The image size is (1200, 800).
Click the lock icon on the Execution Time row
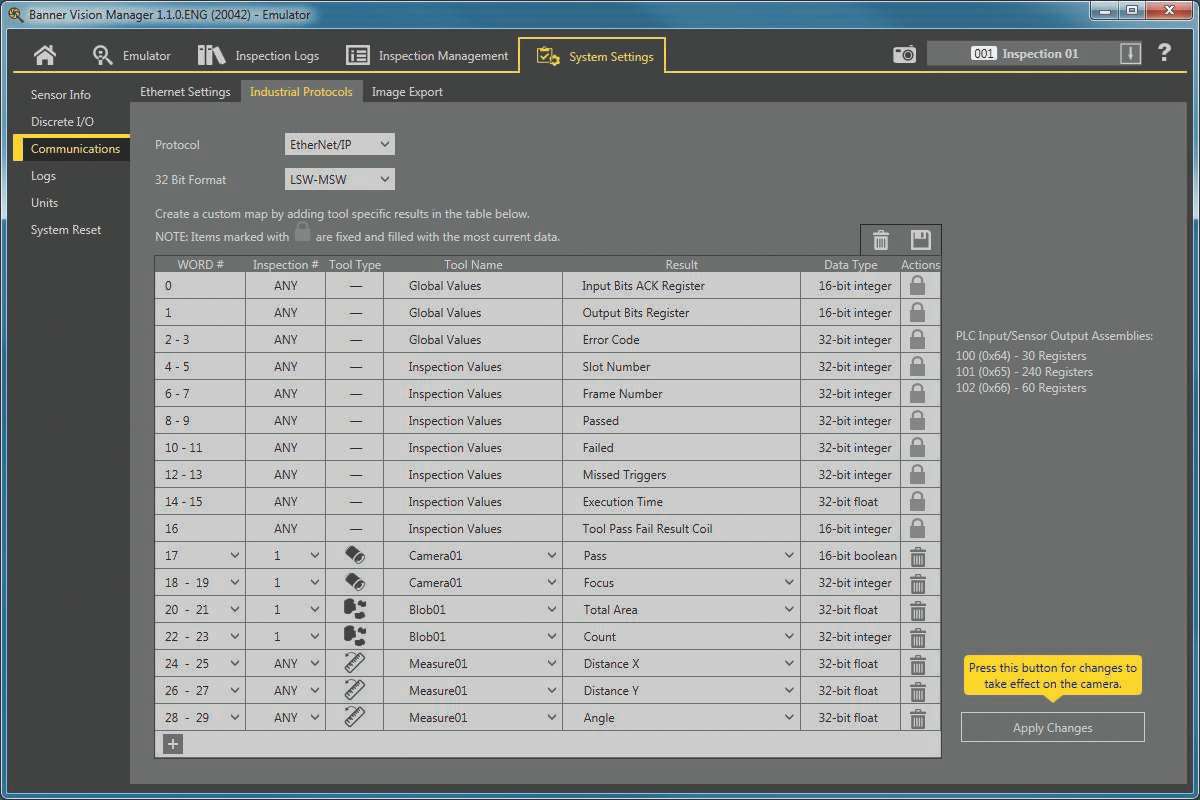919,501
